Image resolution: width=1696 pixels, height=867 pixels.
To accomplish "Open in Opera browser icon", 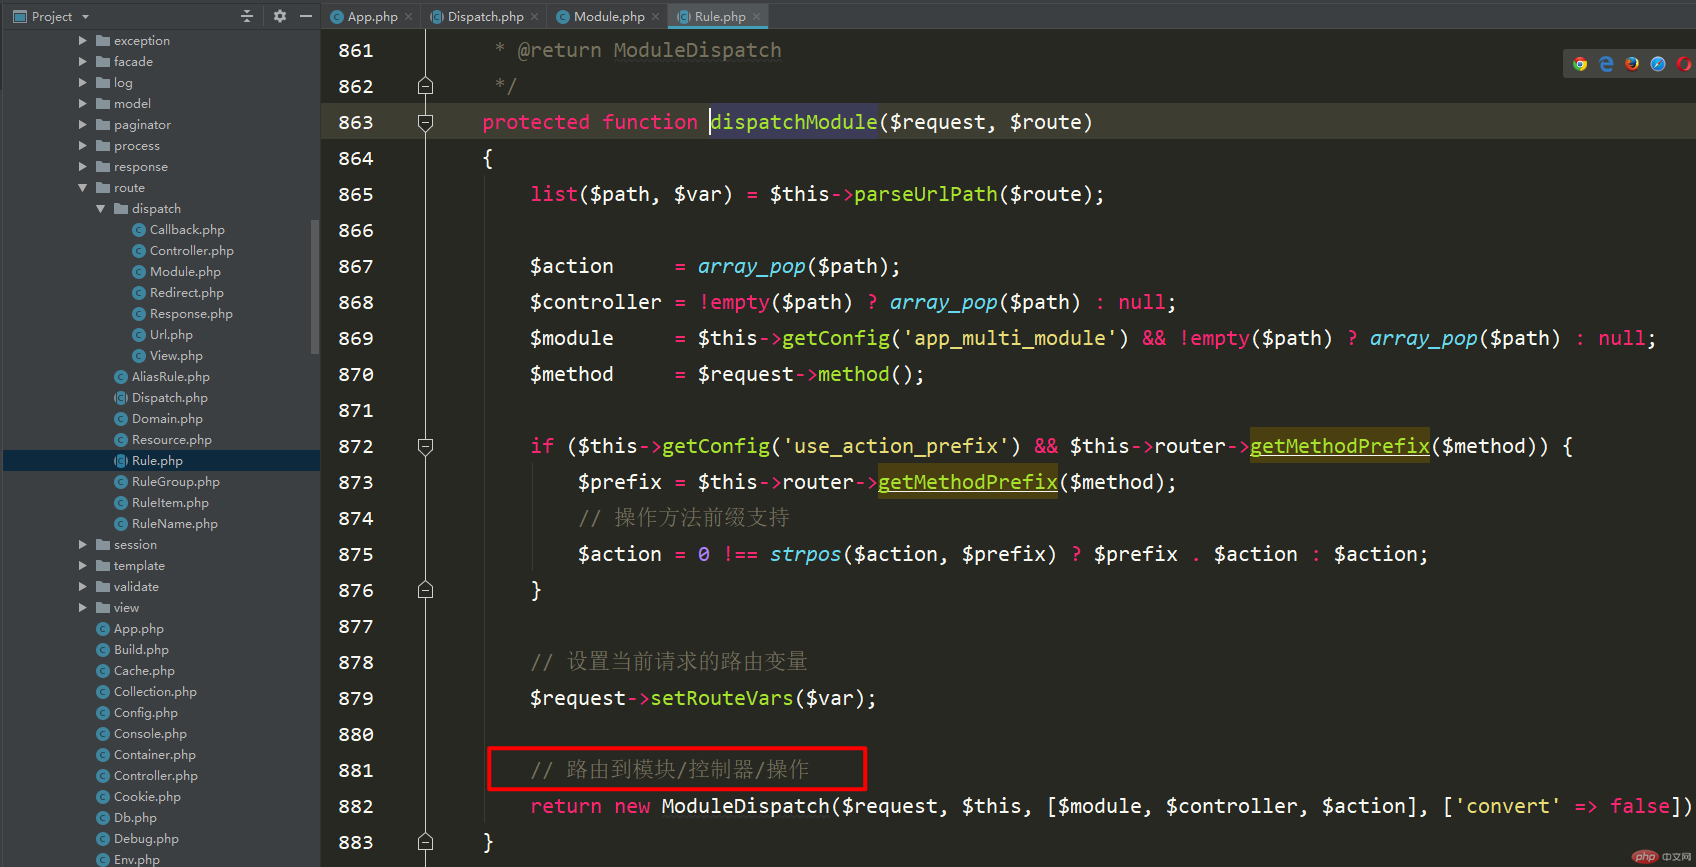I will coord(1684,64).
